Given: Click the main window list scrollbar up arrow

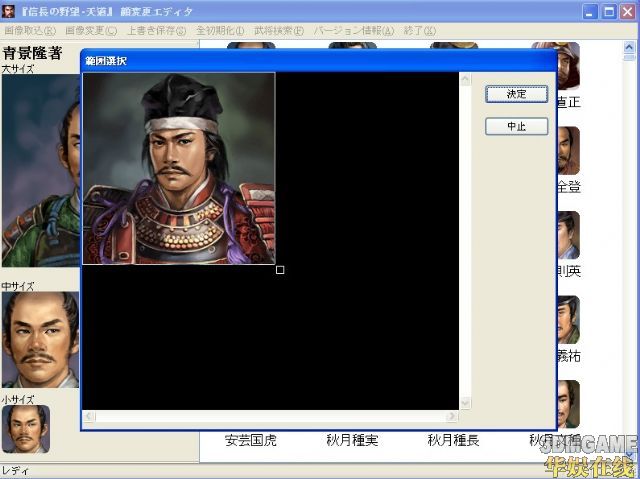Looking at the screenshot, I should pyautogui.click(x=629, y=48).
